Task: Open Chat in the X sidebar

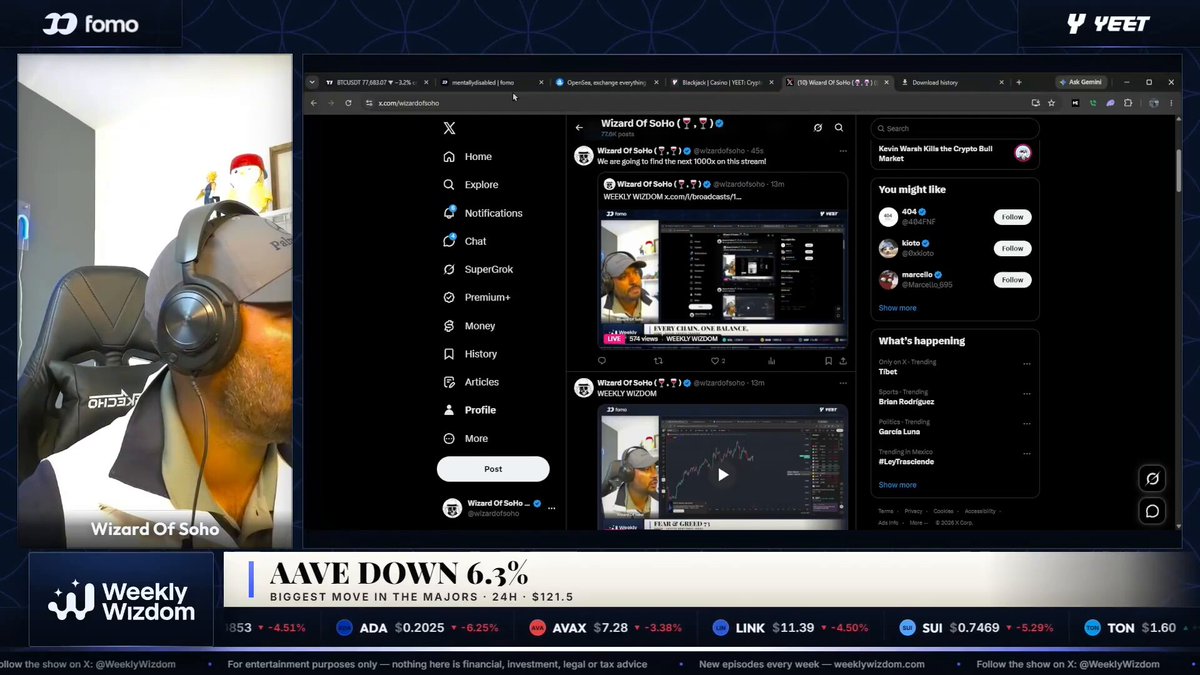Action: (x=464, y=241)
